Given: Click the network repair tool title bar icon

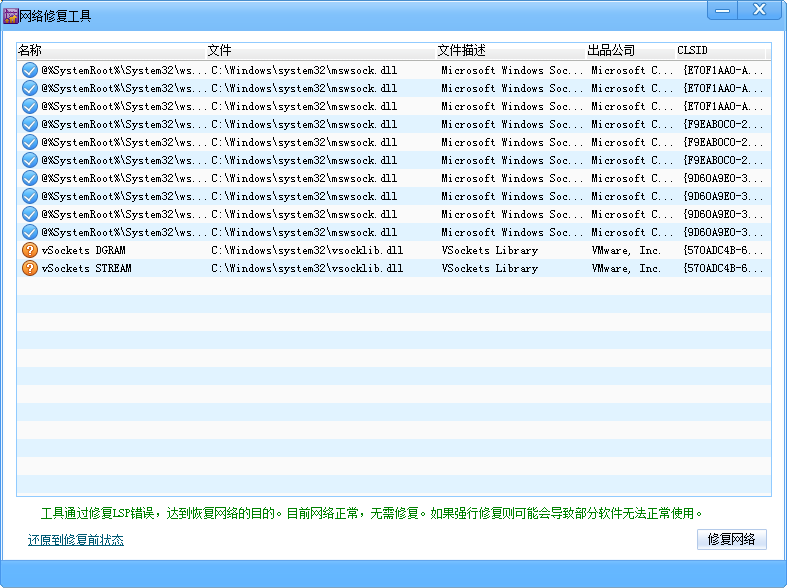Looking at the screenshot, I should point(12,16).
